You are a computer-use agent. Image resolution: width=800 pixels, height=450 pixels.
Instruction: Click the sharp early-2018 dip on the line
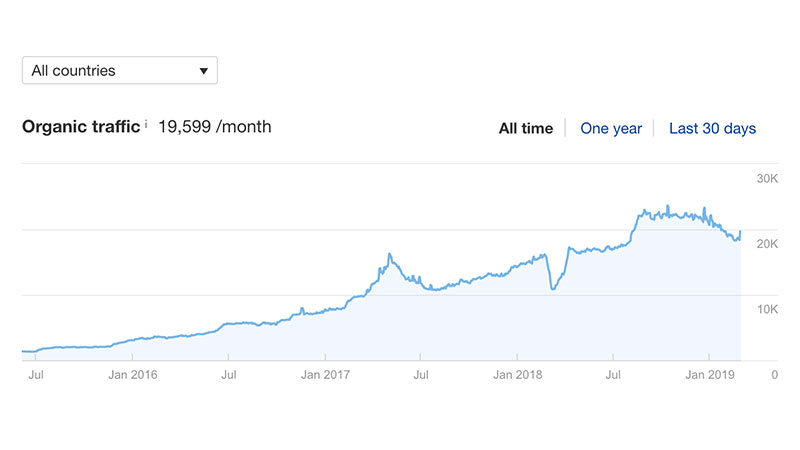click(x=552, y=289)
